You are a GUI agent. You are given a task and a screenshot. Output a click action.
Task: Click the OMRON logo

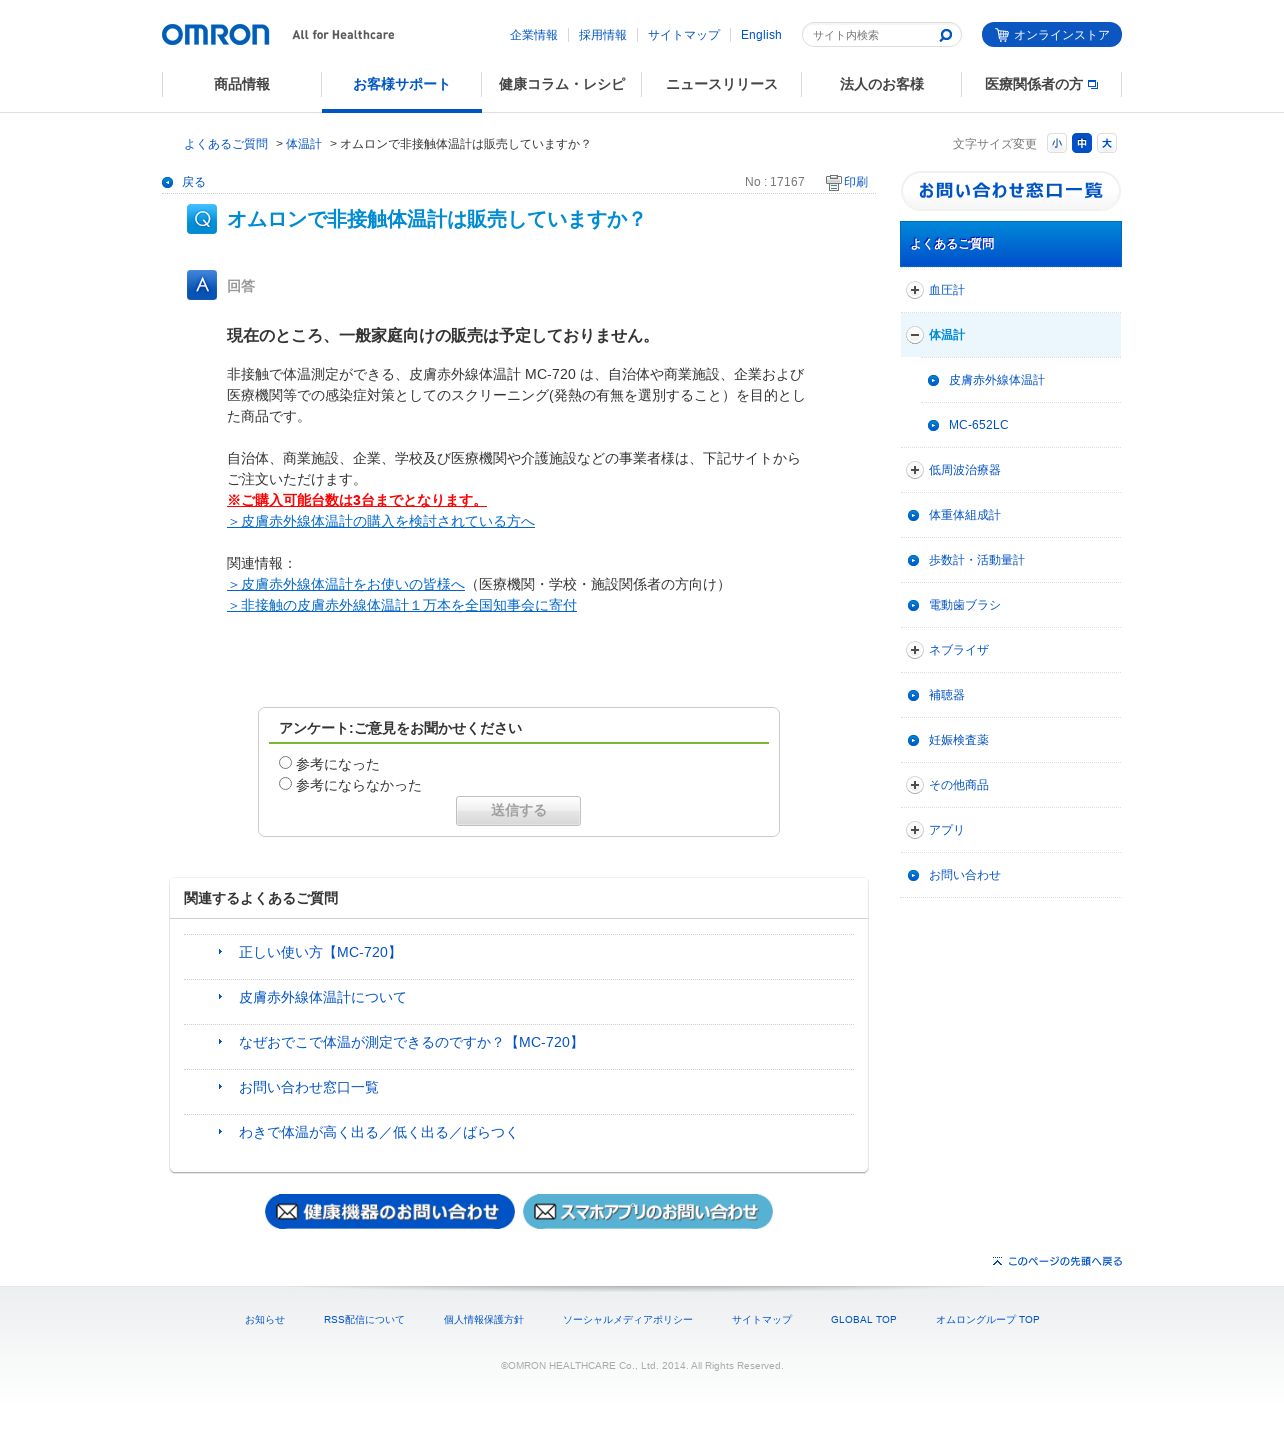click(216, 35)
